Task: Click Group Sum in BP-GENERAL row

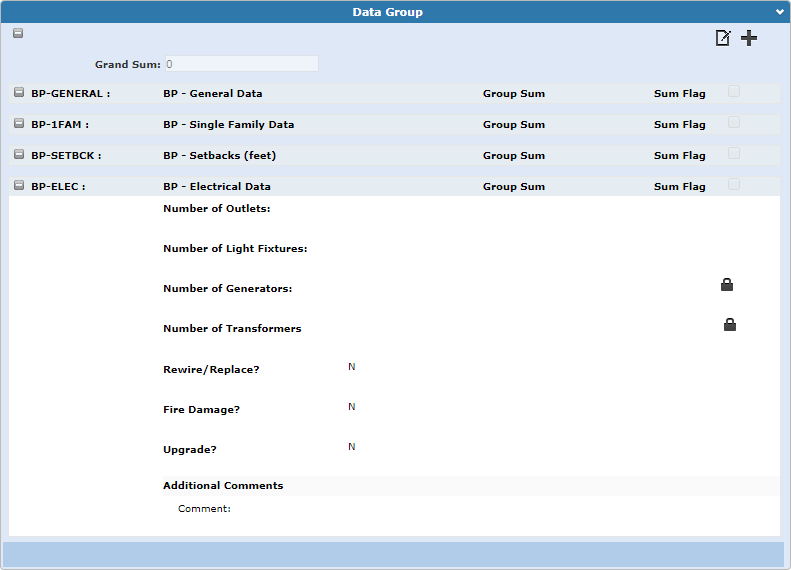Action: coord(514,93)
